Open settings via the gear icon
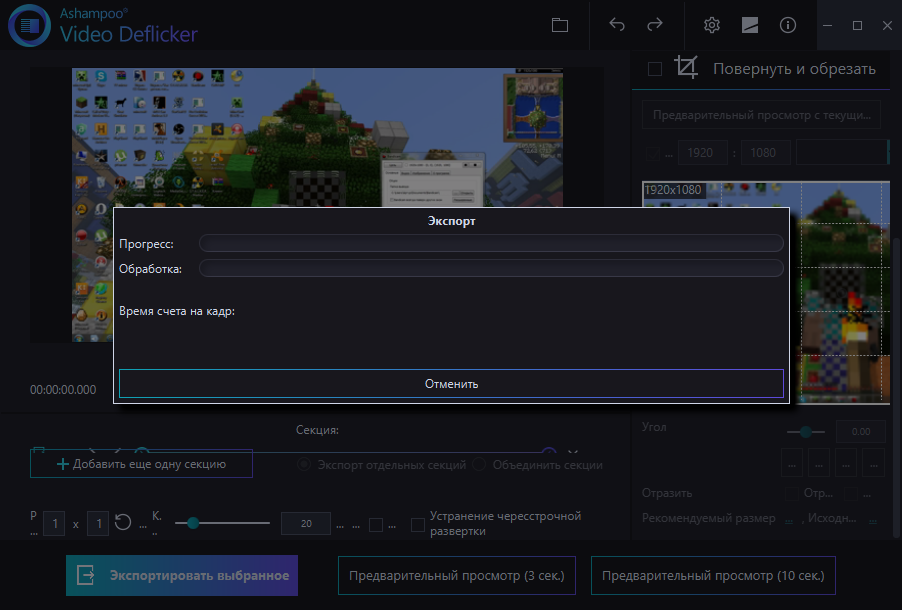 712,25
